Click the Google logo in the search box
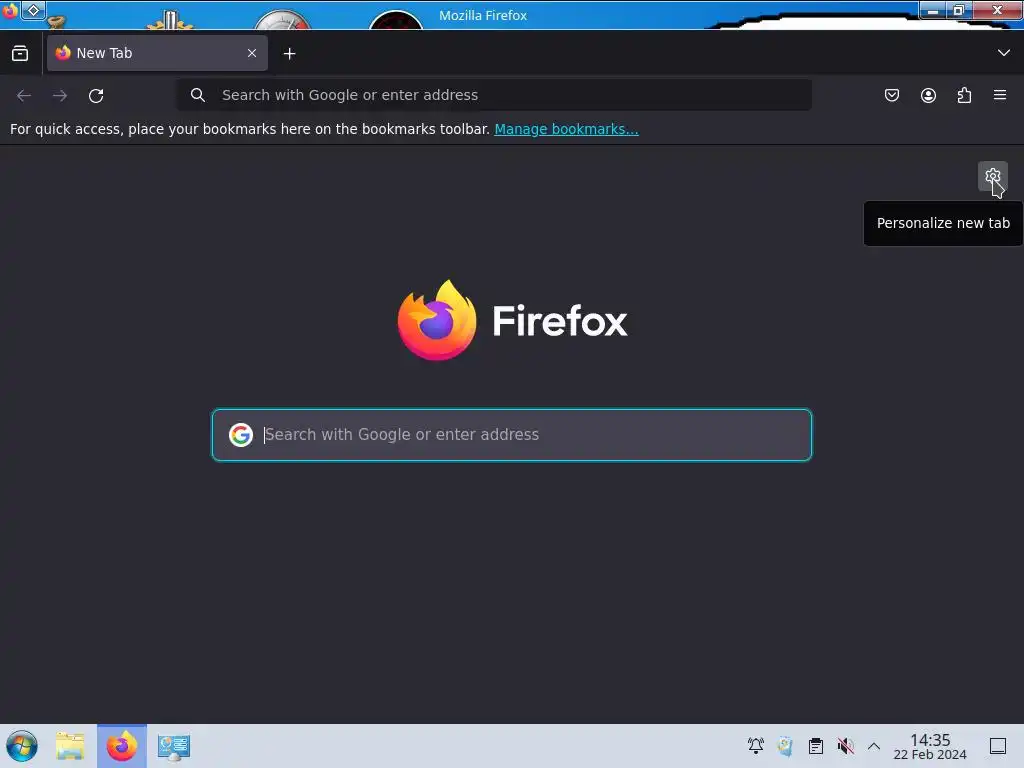1024x768 pixels. [241, 435]
